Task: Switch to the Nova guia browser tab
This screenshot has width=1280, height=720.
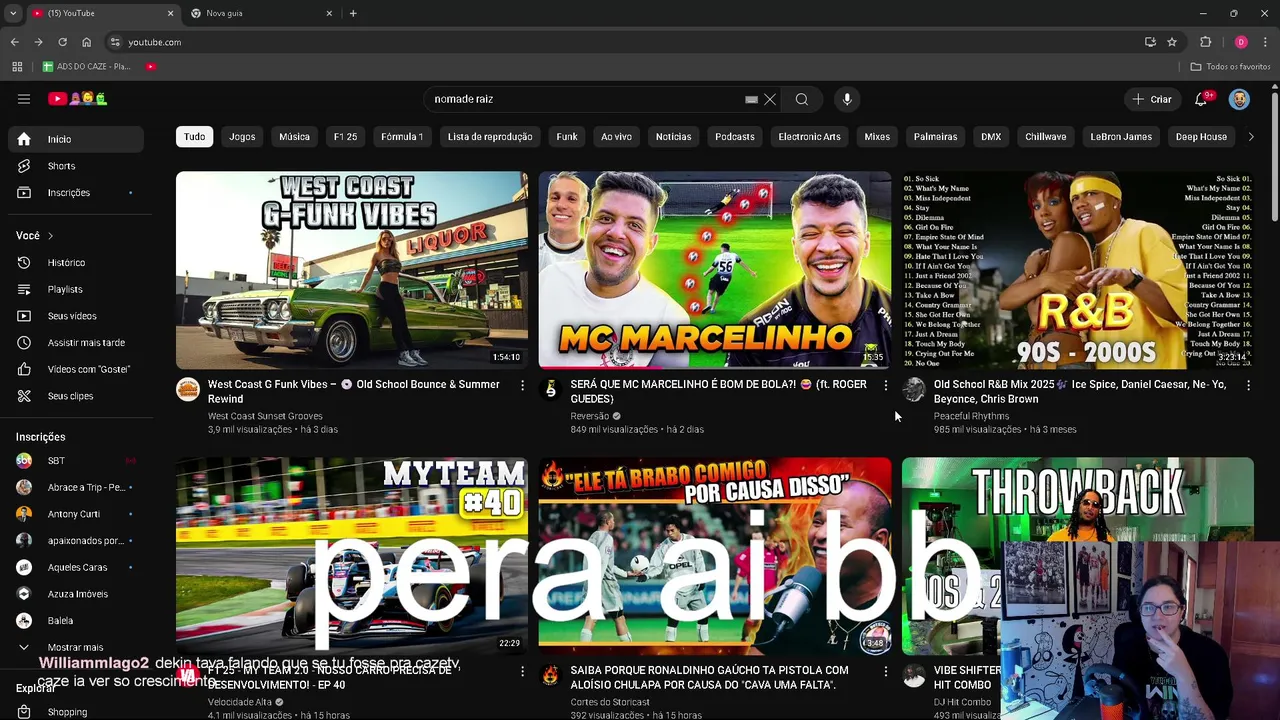Action: 260,13
